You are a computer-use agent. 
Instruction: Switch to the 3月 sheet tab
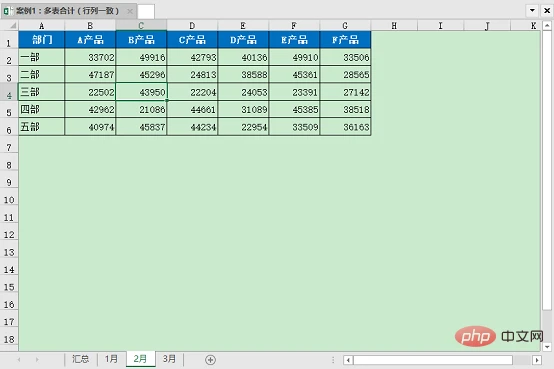coord(169,359)
